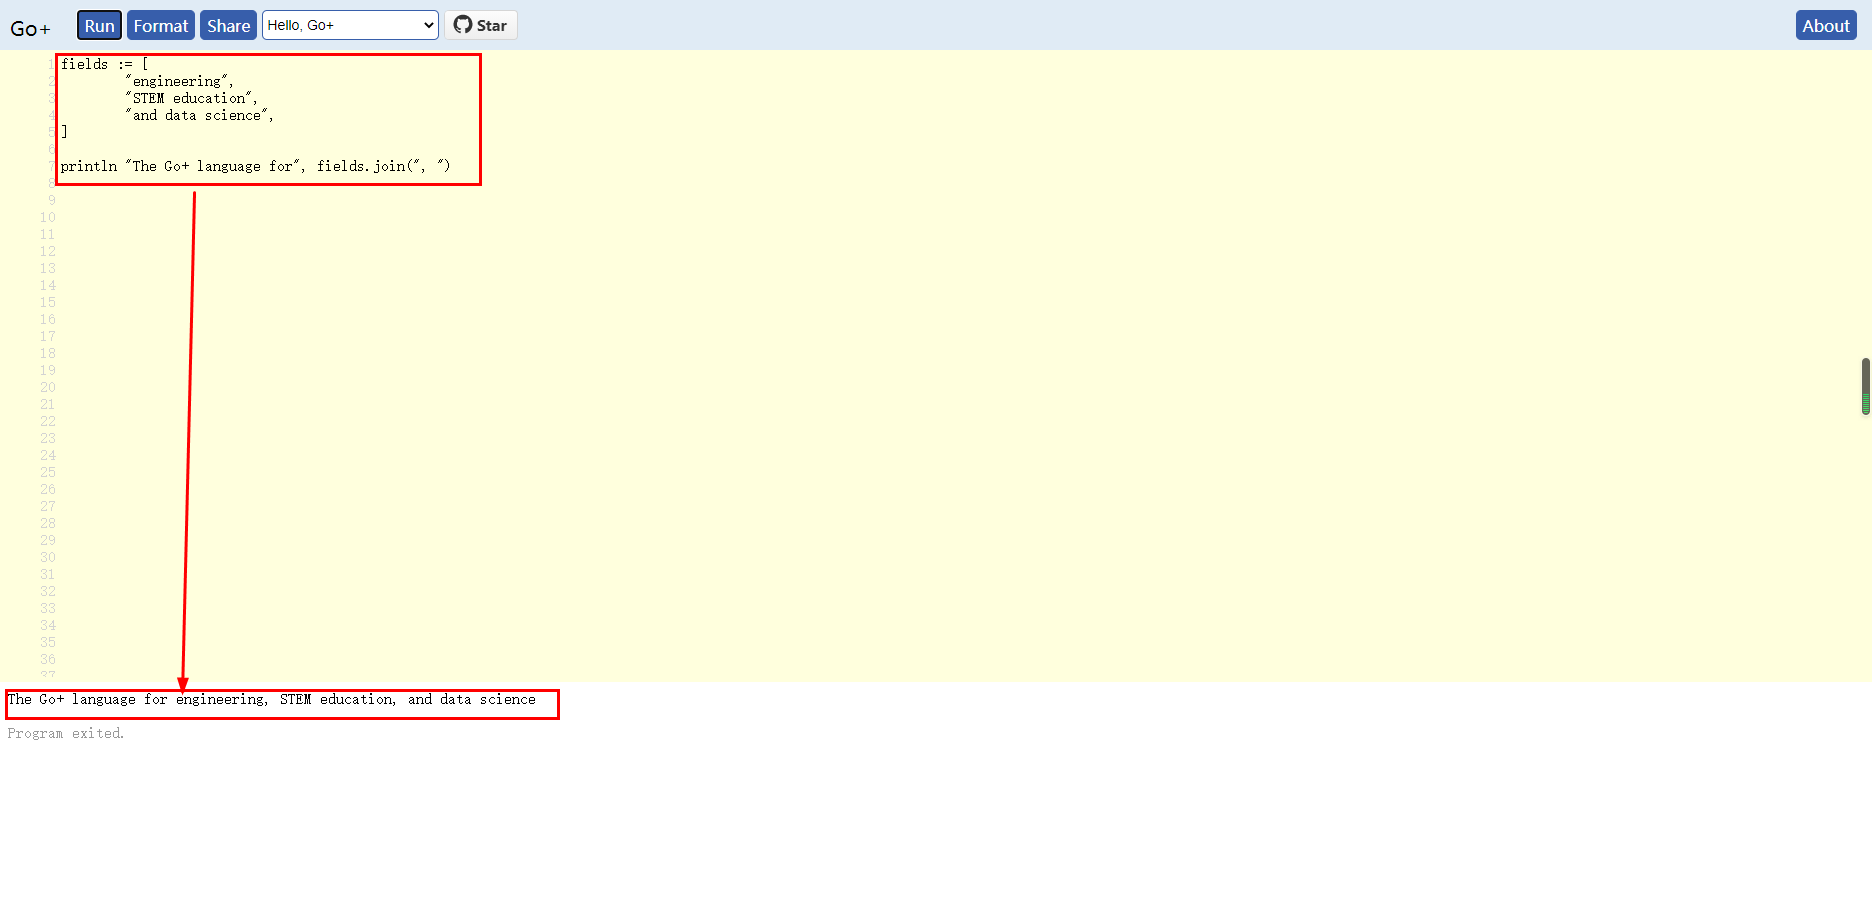Screen dimensions: 1872x909
Task: Click the "Program exited." status text
Action: click(65, 733)
